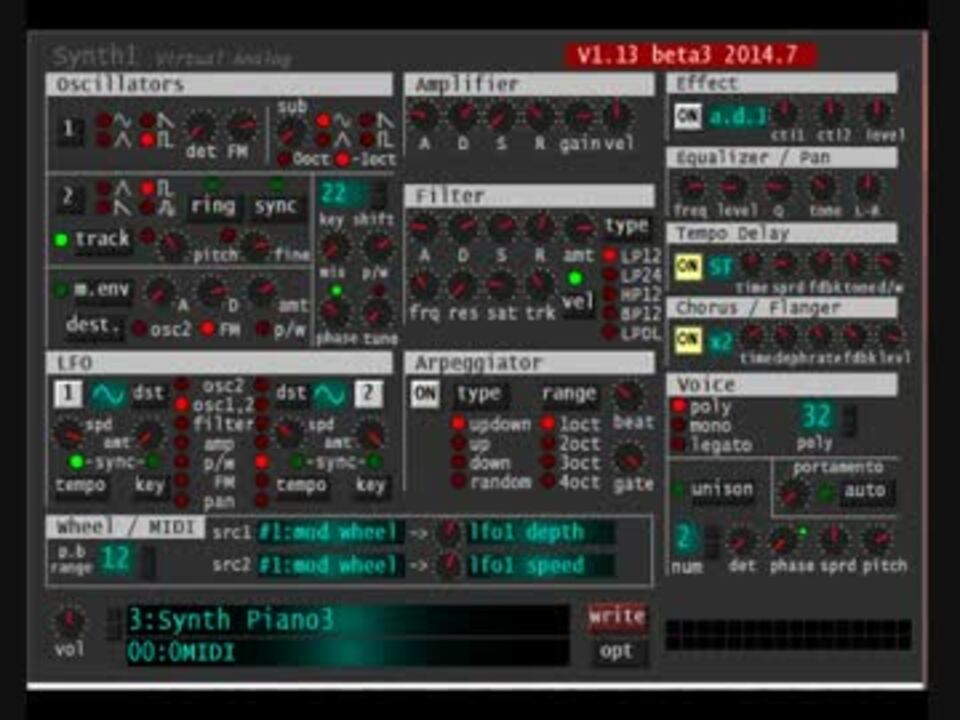Choose the random arpeggiator type
Image resolution: width=960 pixels, height=720 pixels.
coord(458,482)
